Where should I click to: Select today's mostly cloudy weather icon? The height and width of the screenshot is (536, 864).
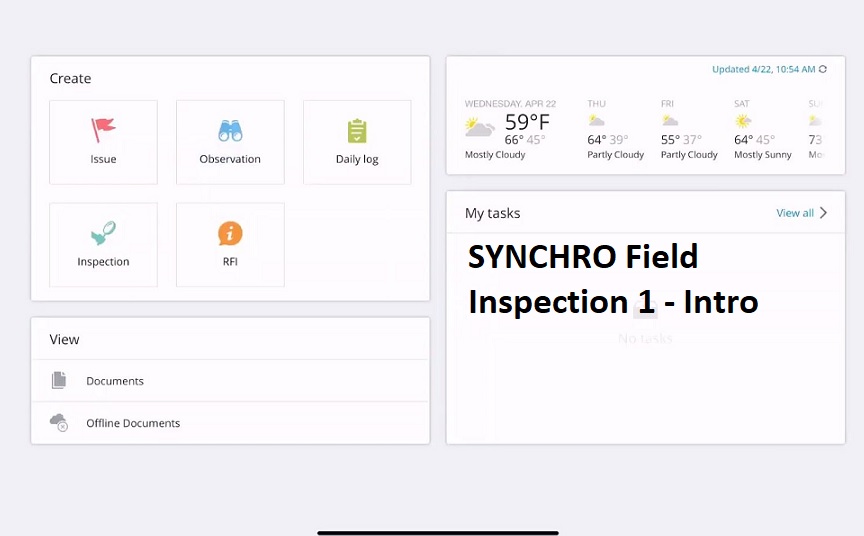click(x=479, y=127)
